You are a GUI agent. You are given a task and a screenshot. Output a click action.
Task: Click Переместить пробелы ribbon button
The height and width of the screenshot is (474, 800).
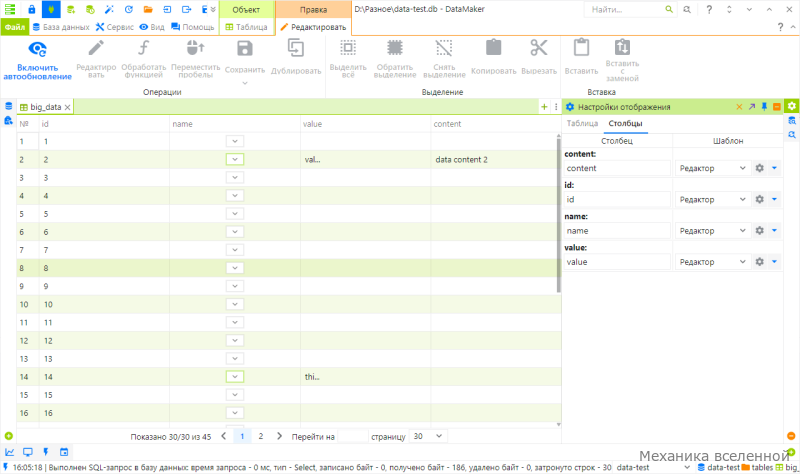tap(195, 59)
